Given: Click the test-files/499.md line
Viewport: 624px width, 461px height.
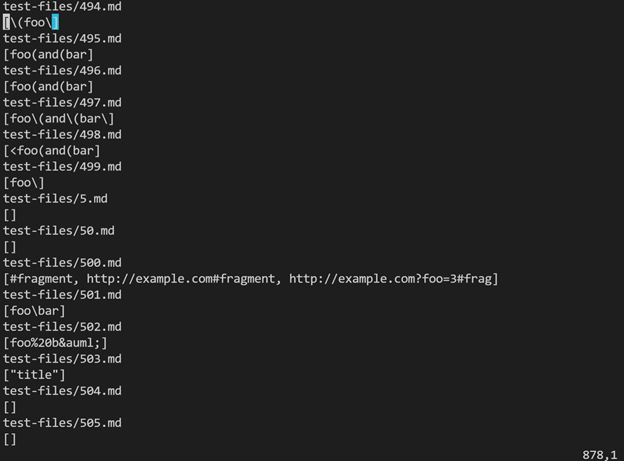Looking at the screenshot, I should [x=62, y=167].
